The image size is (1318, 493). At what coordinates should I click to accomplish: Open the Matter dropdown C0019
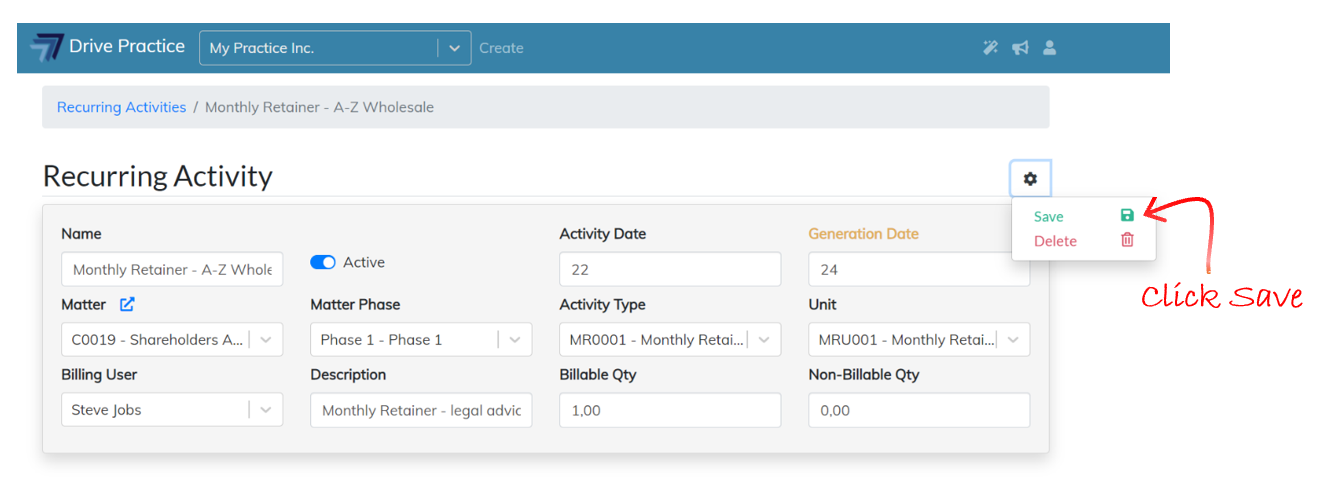[x=172, y=340]
